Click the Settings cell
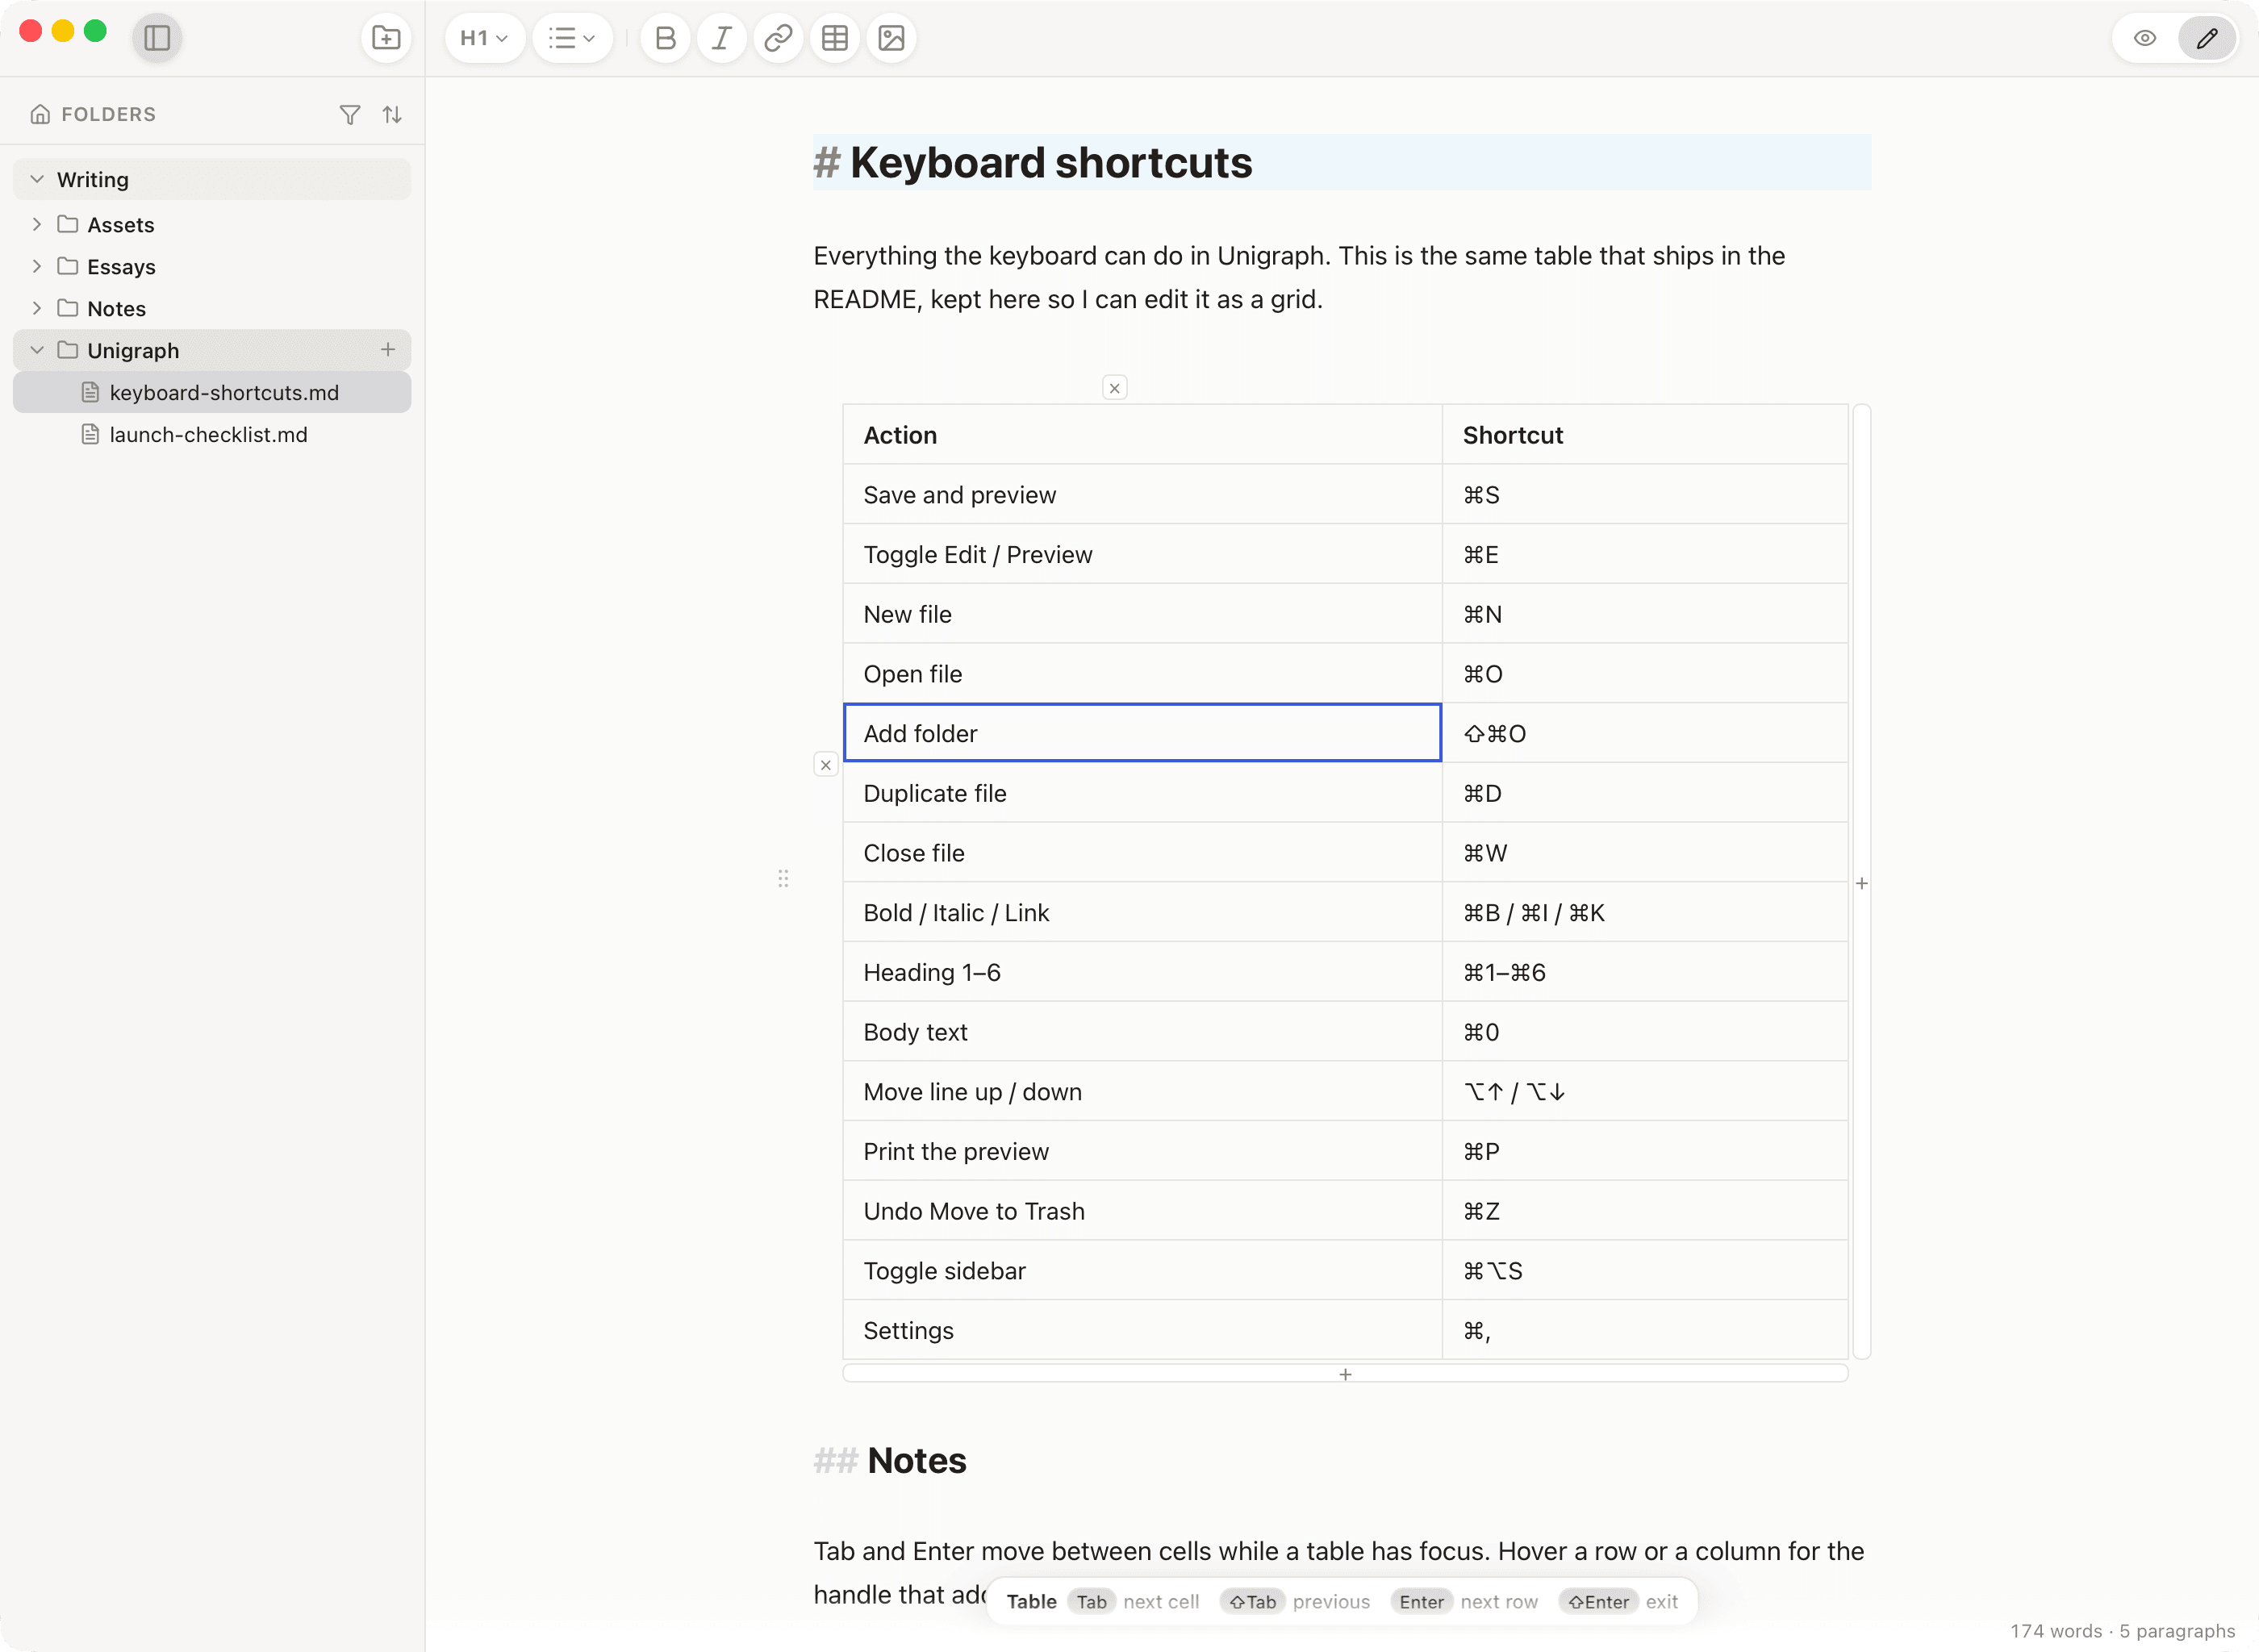 1143,1330
